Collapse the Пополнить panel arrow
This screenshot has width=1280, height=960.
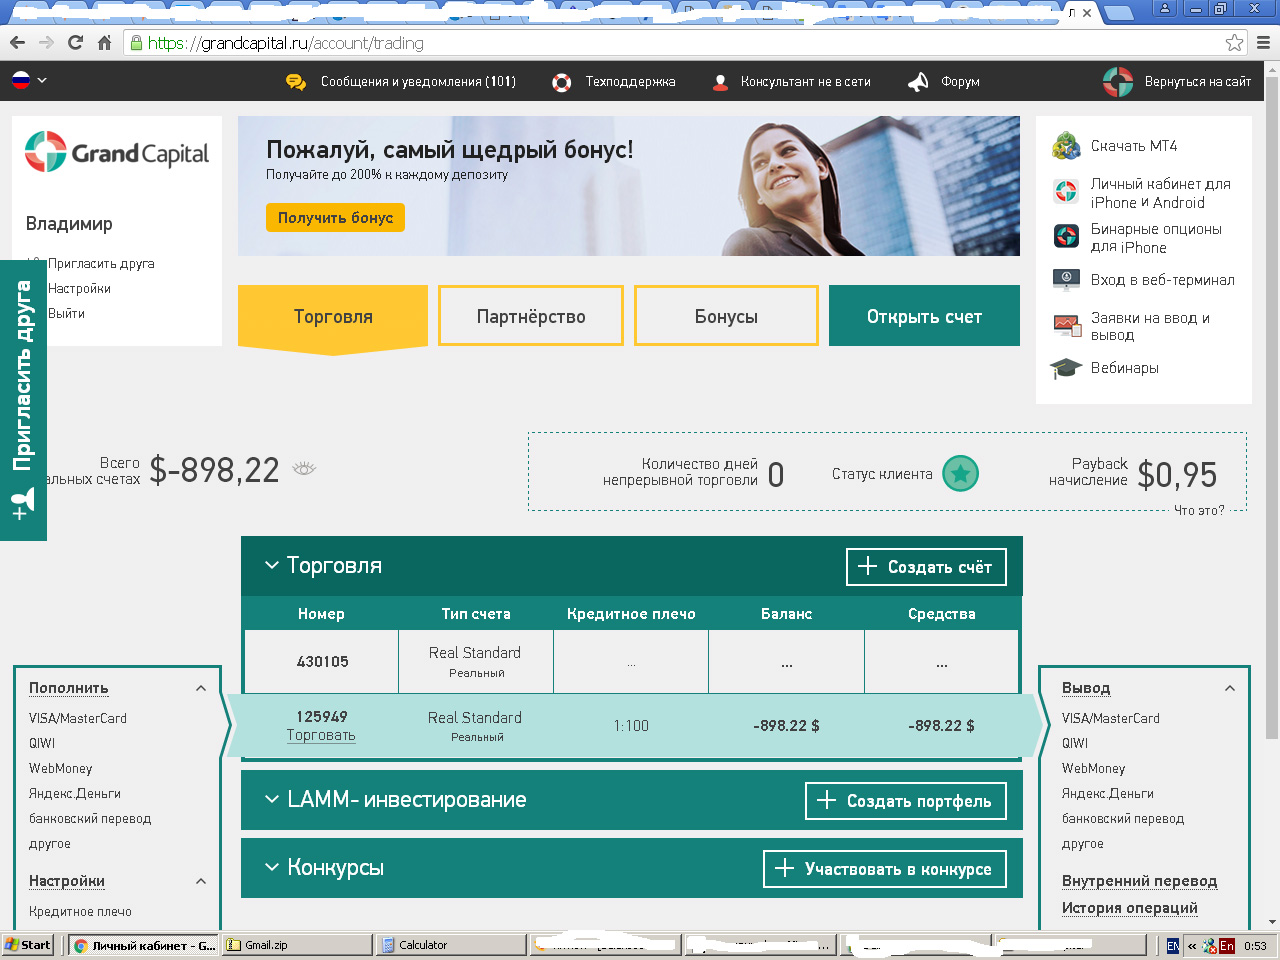click(201, 688)
